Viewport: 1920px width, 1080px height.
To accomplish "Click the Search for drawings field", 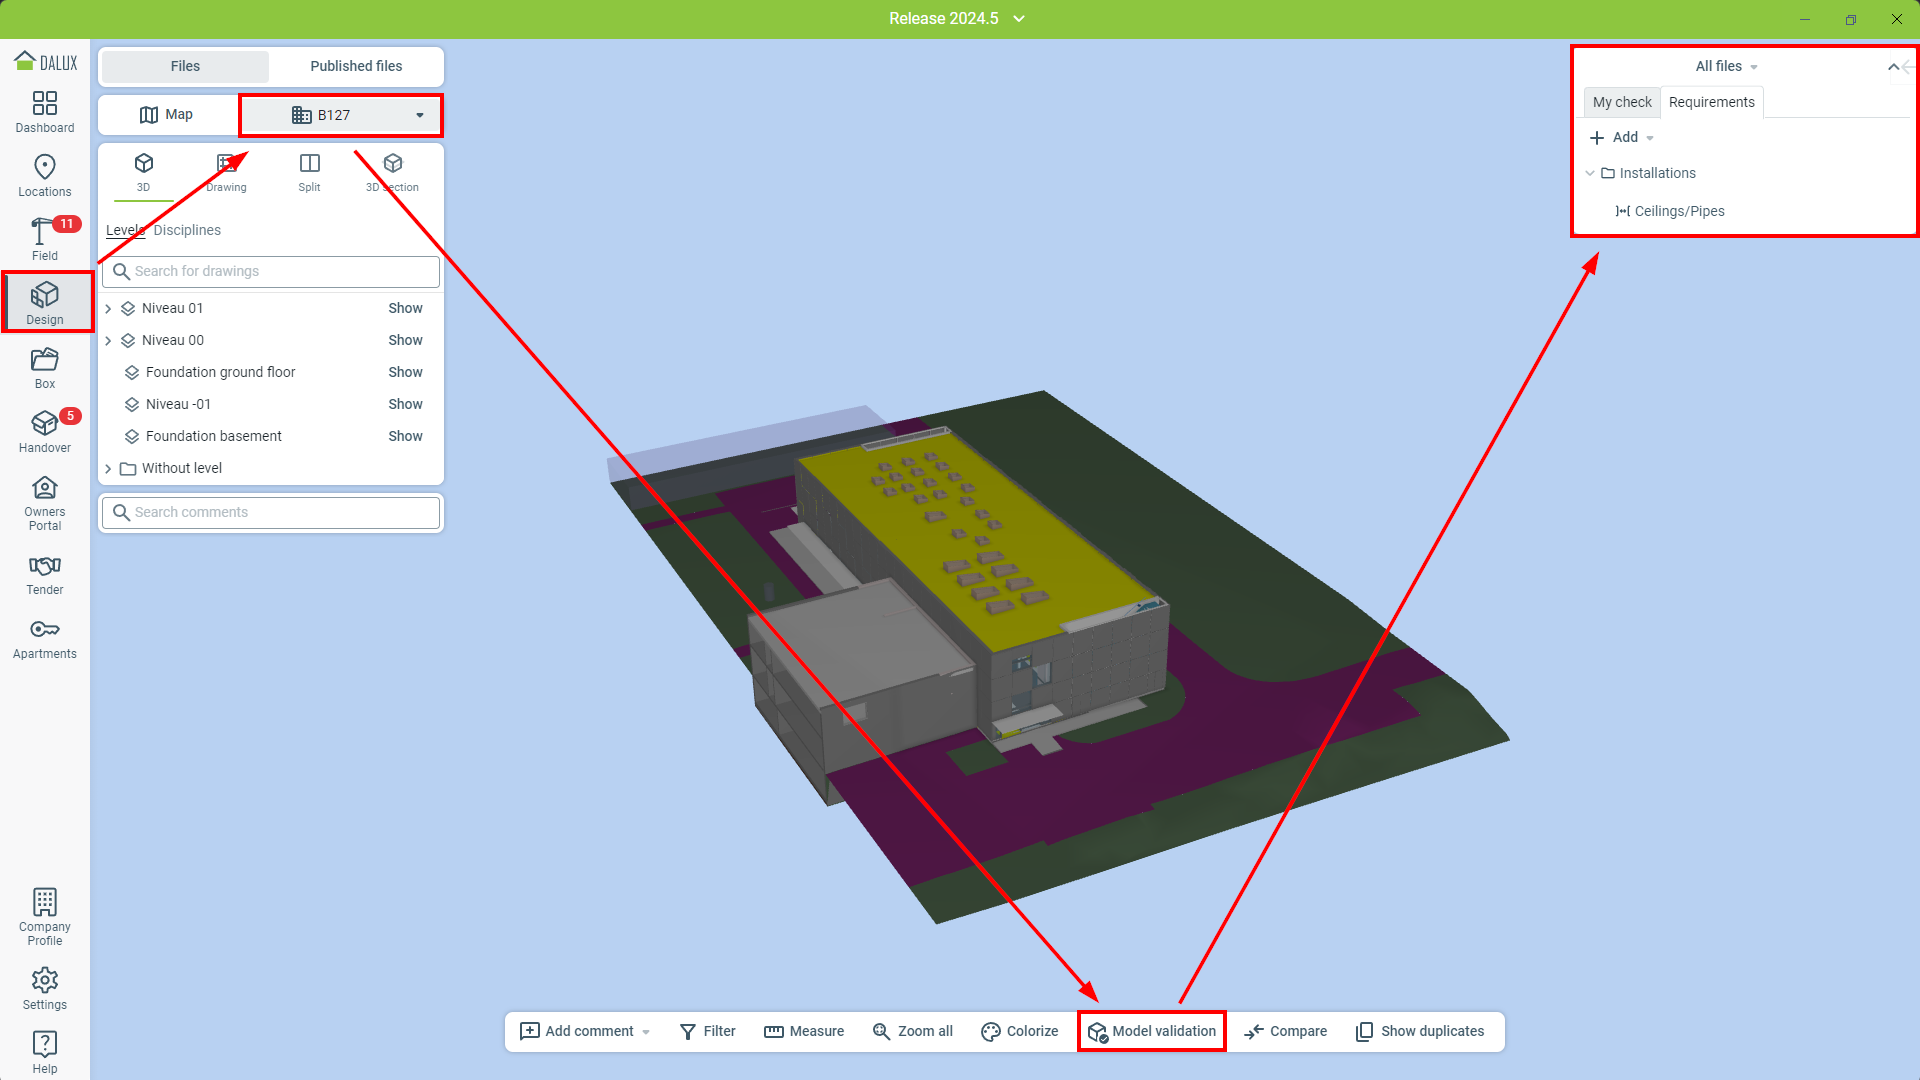I will [271, 271].
